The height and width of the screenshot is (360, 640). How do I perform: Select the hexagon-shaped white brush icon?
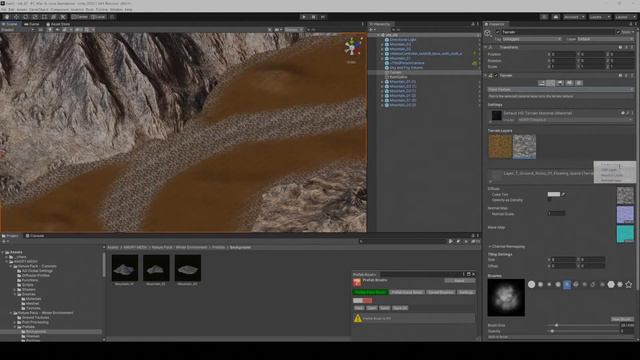point(611,284)
